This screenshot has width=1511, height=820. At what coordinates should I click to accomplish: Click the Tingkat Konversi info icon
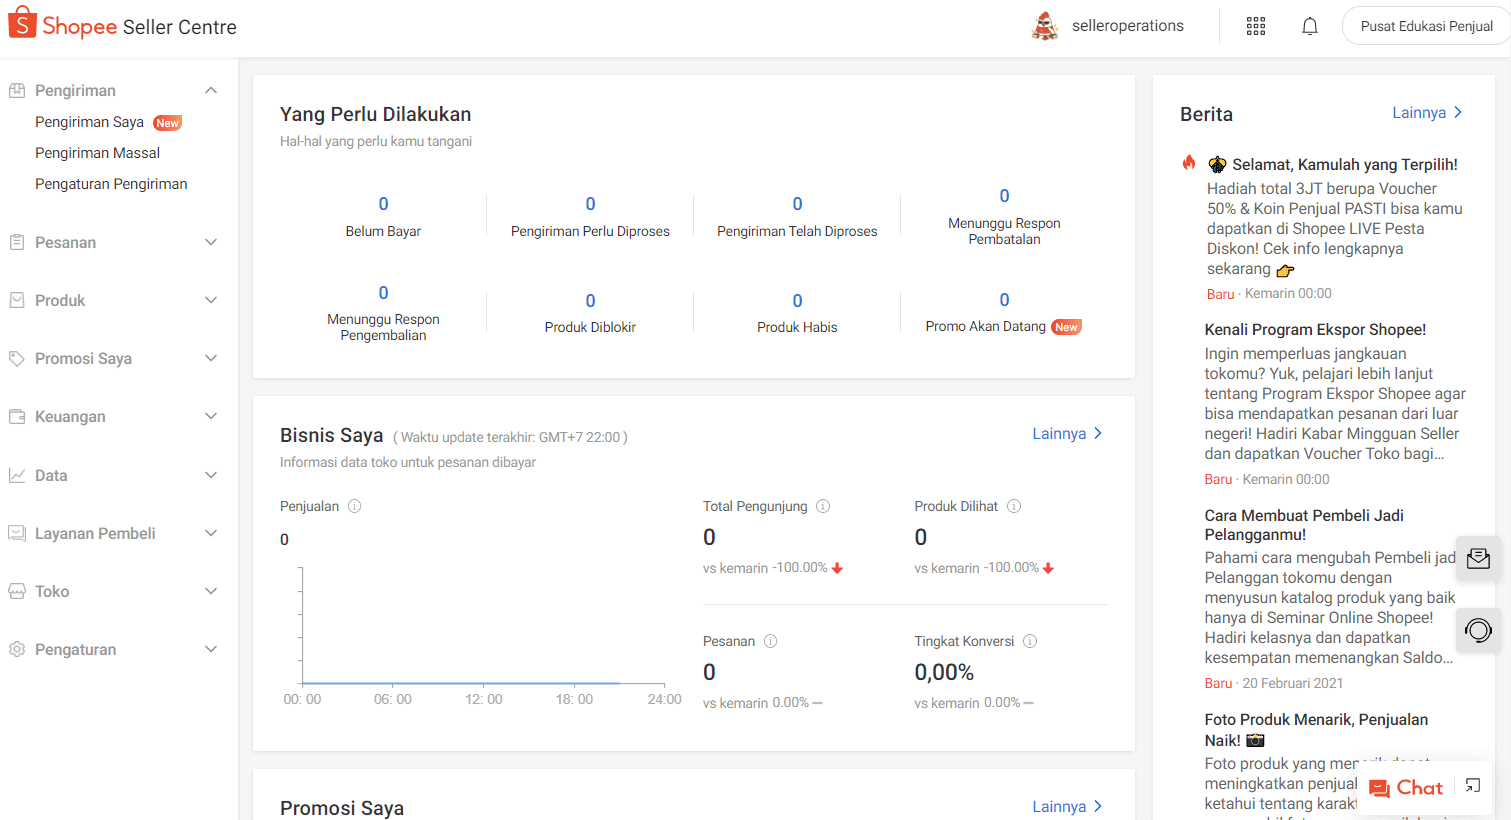[x=1030, y=641]
